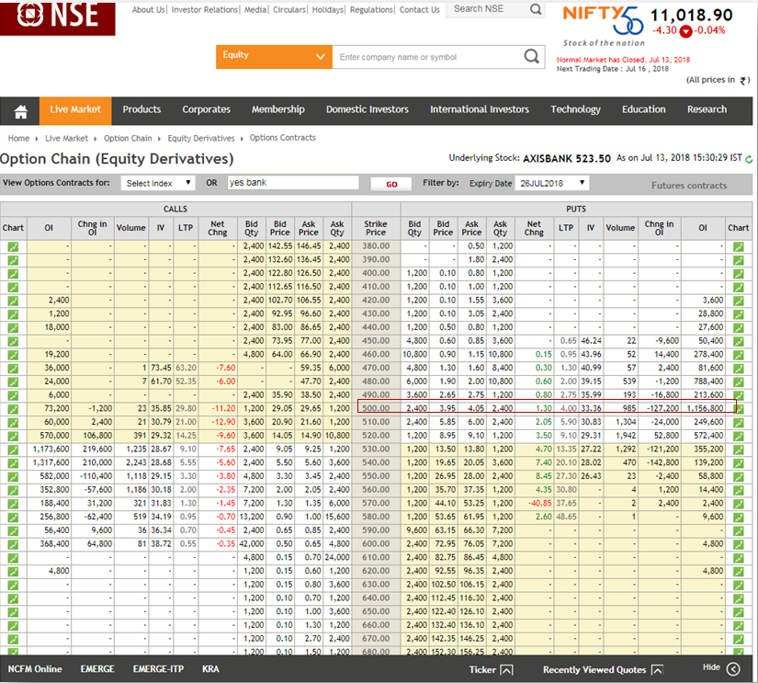Click the Search NSE input field
Screen dimensions: 758x683
pyautogui.click(x=487, y=9)
